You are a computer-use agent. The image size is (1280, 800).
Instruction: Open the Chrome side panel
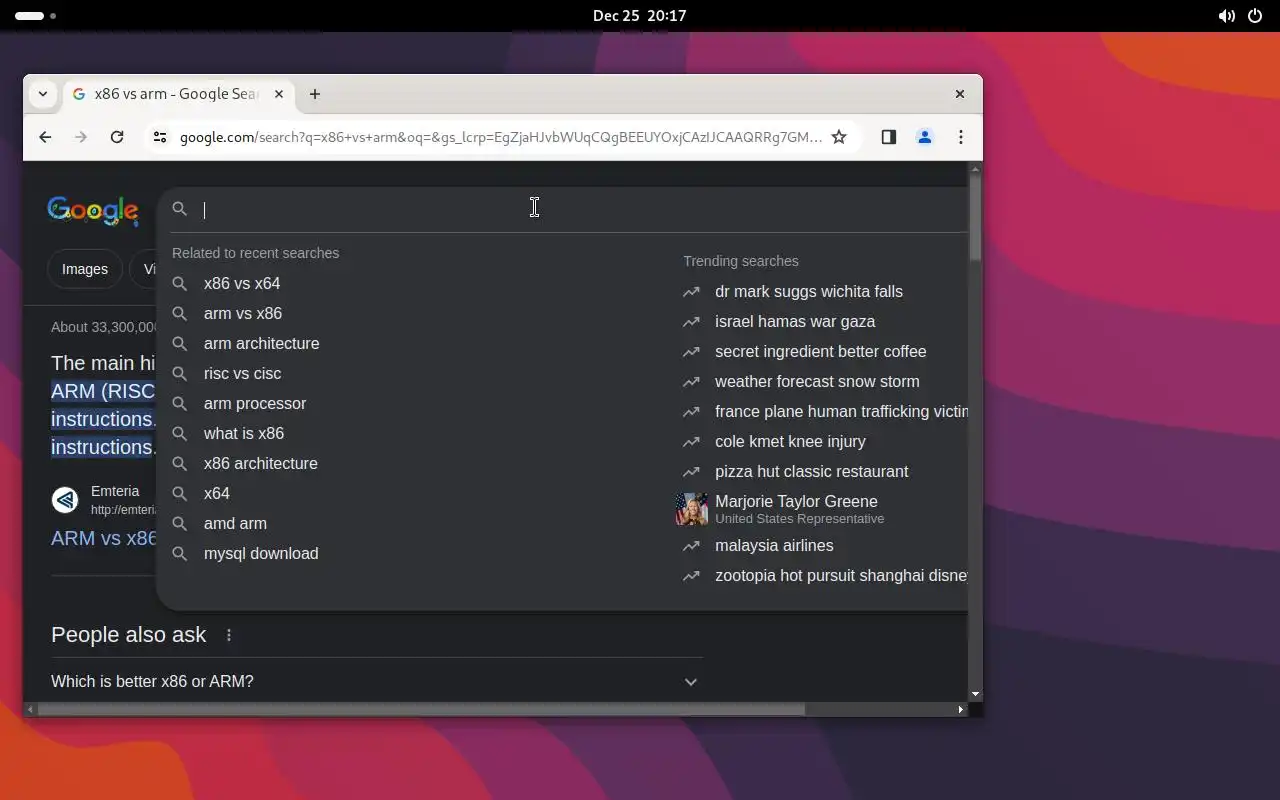point(888,137)
